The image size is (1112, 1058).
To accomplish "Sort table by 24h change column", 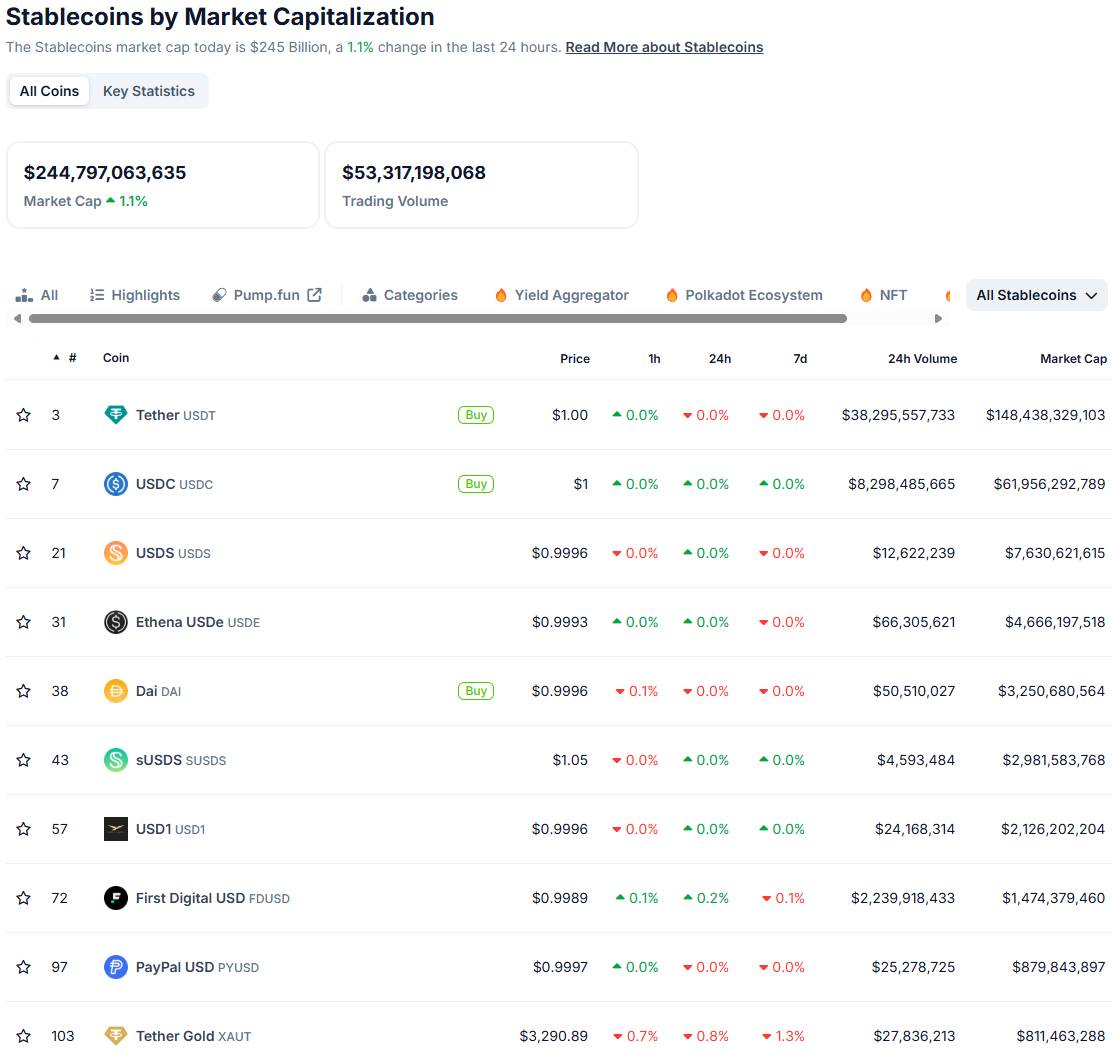I will (x=720, y=359).
